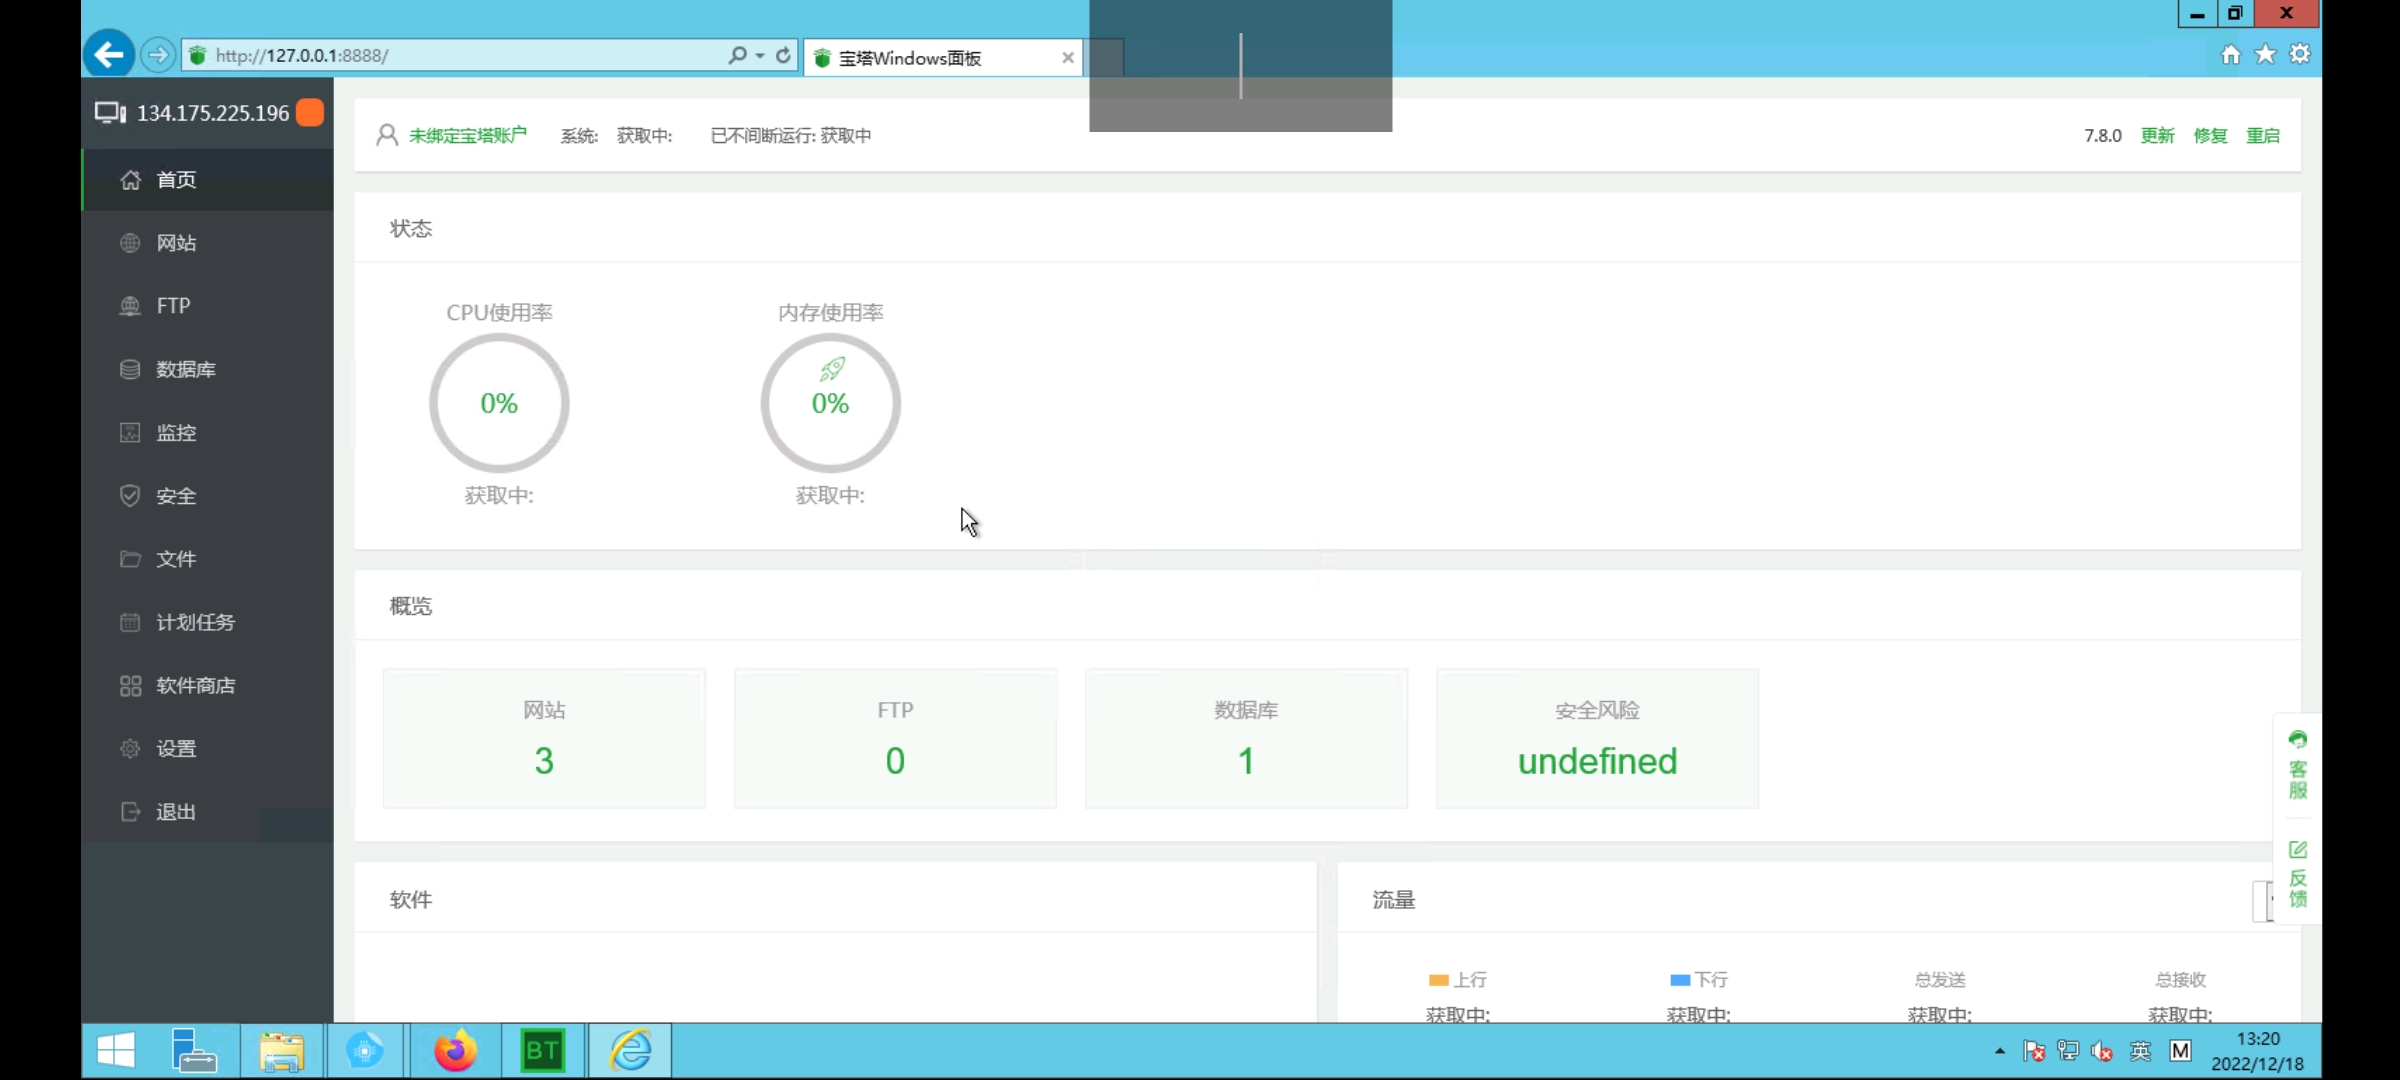Click the grid icon beside 软件商店
This screenshot has width=2400, height=1080.
pos(130,685)
